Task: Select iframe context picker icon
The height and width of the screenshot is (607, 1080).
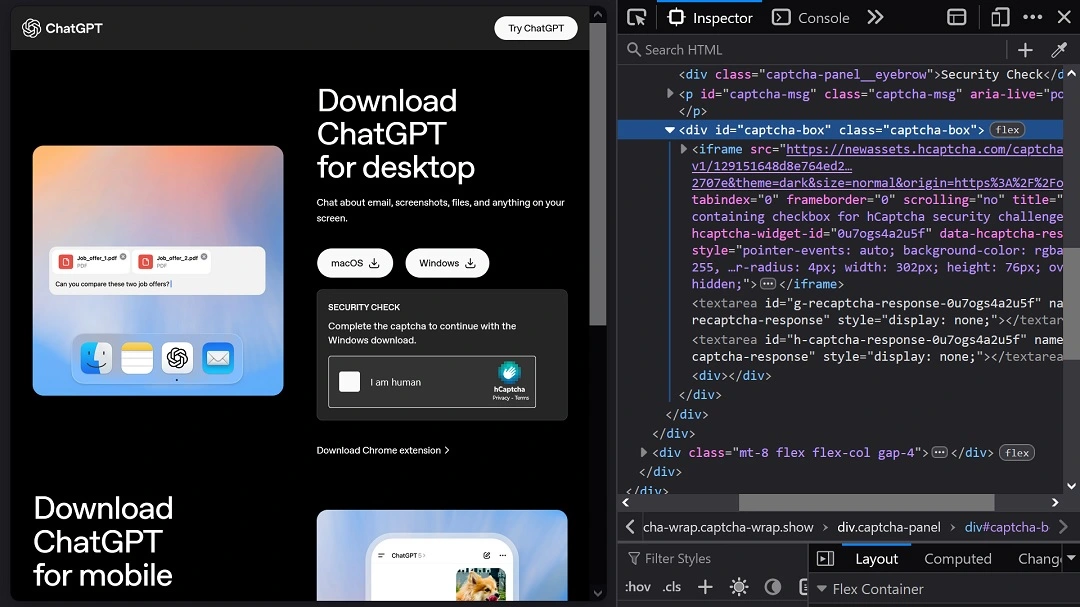Action: coord(957,17)
